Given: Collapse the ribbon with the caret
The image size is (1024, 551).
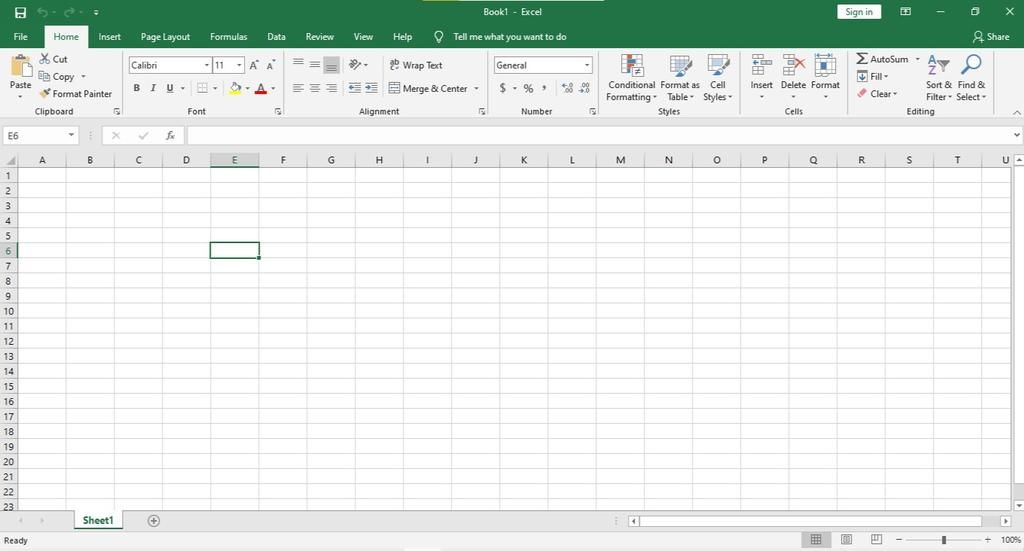Looking at the screenshot, I should click(x=1016, y=113).
